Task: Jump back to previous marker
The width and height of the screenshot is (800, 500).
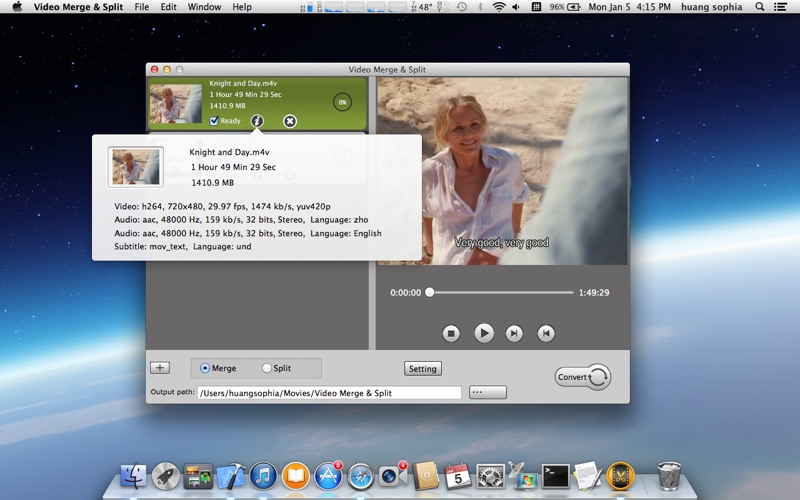Action: tap(546, 334)
